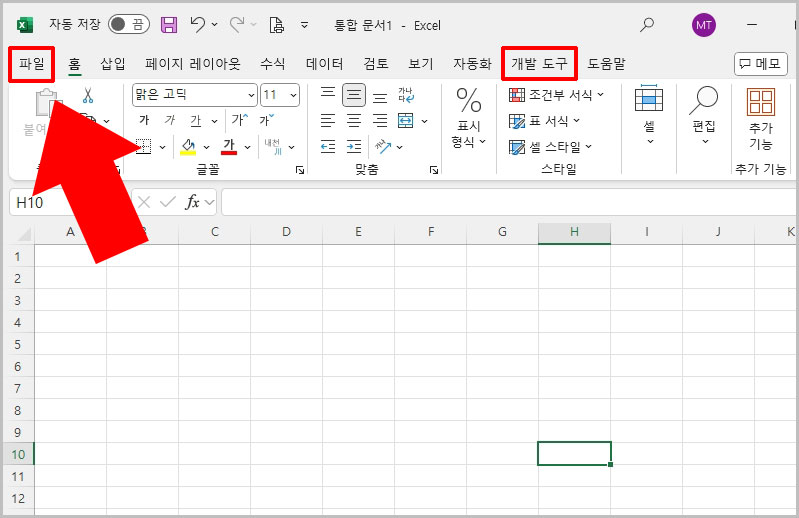Screen dimensions: 799x518
Task: Switch to the 삽입 tab
Action: click(x=113, y=64)
